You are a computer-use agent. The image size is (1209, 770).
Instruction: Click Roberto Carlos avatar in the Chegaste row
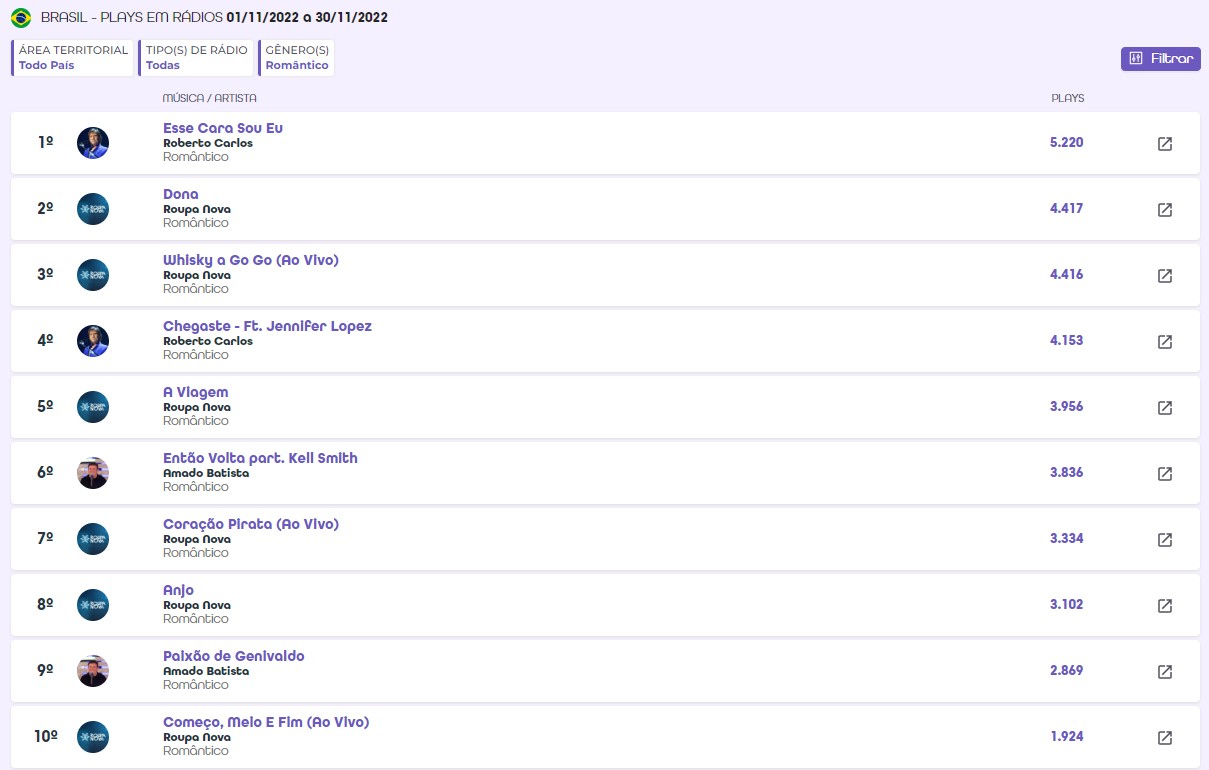point(93,341)
